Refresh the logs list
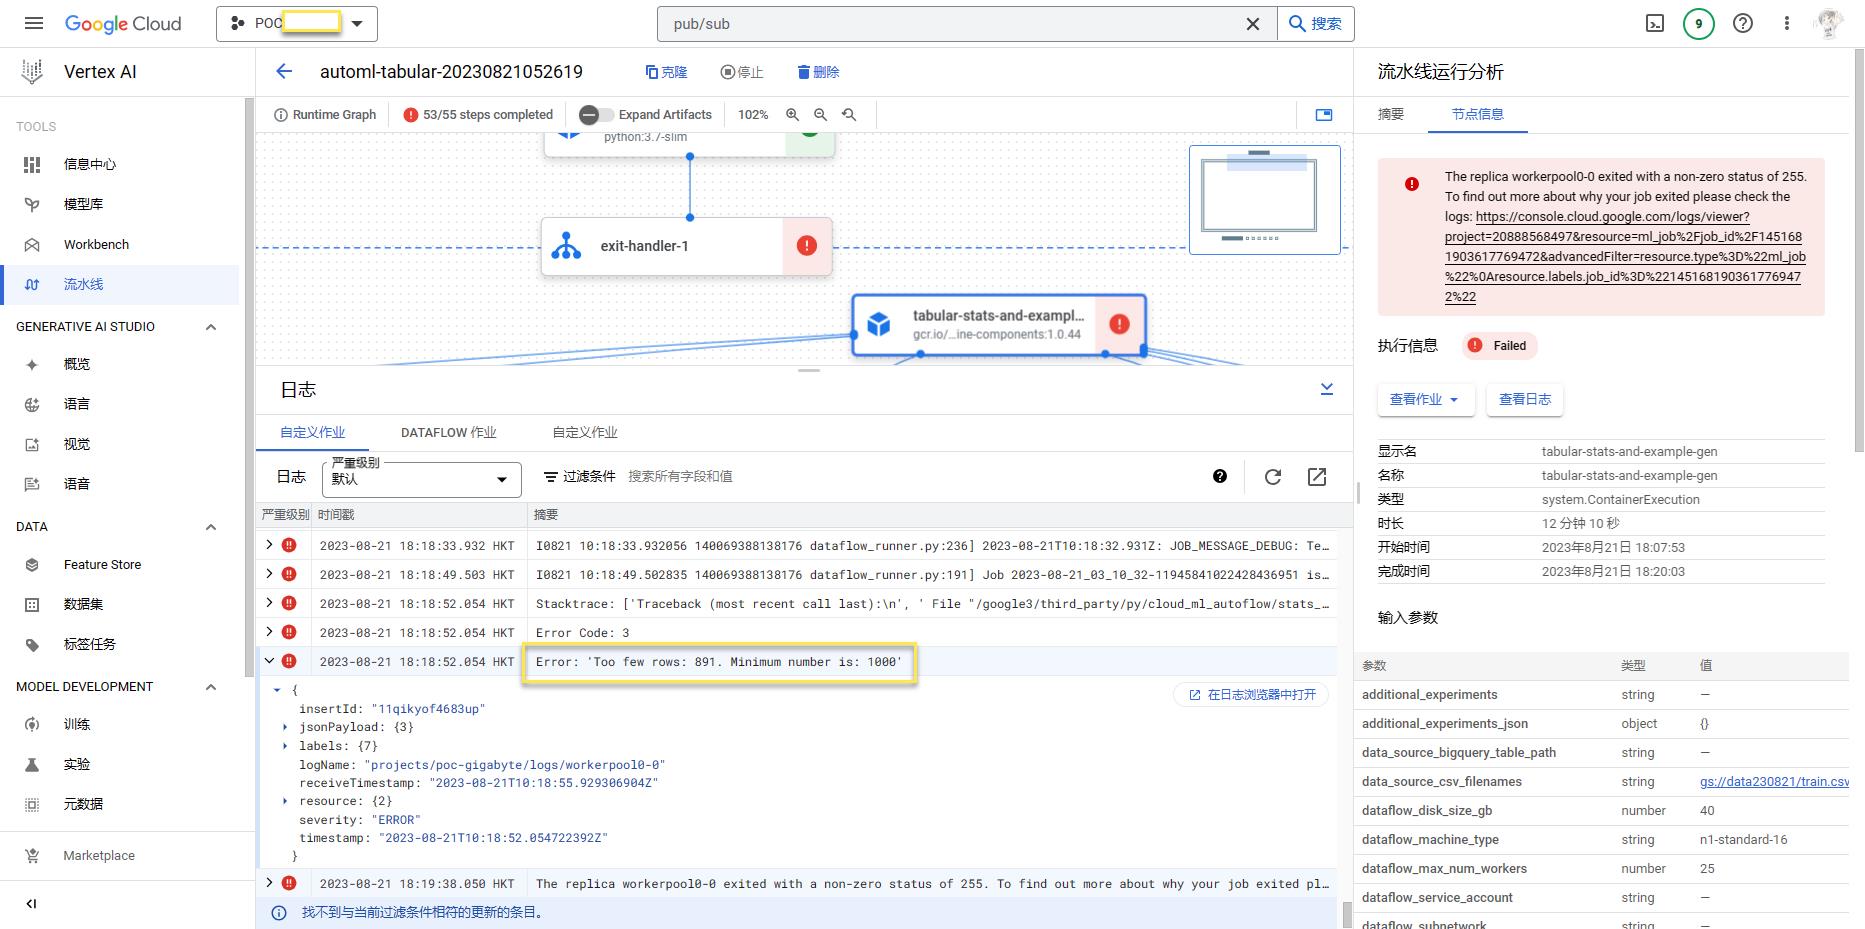 point(1272,477)
